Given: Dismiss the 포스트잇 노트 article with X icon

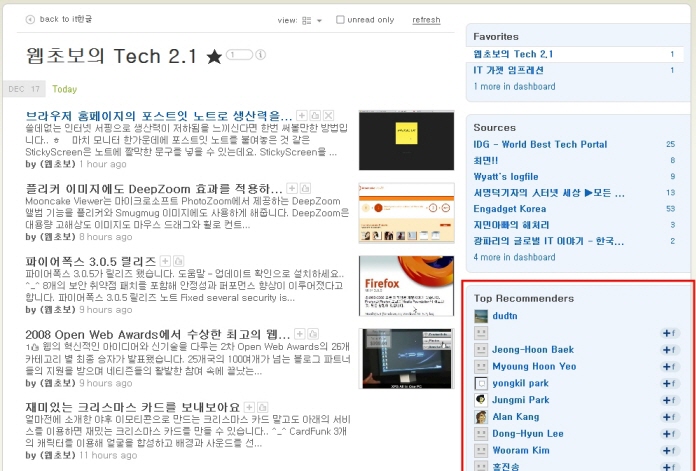Looking at the screenshot, I should tap(328, 116).
